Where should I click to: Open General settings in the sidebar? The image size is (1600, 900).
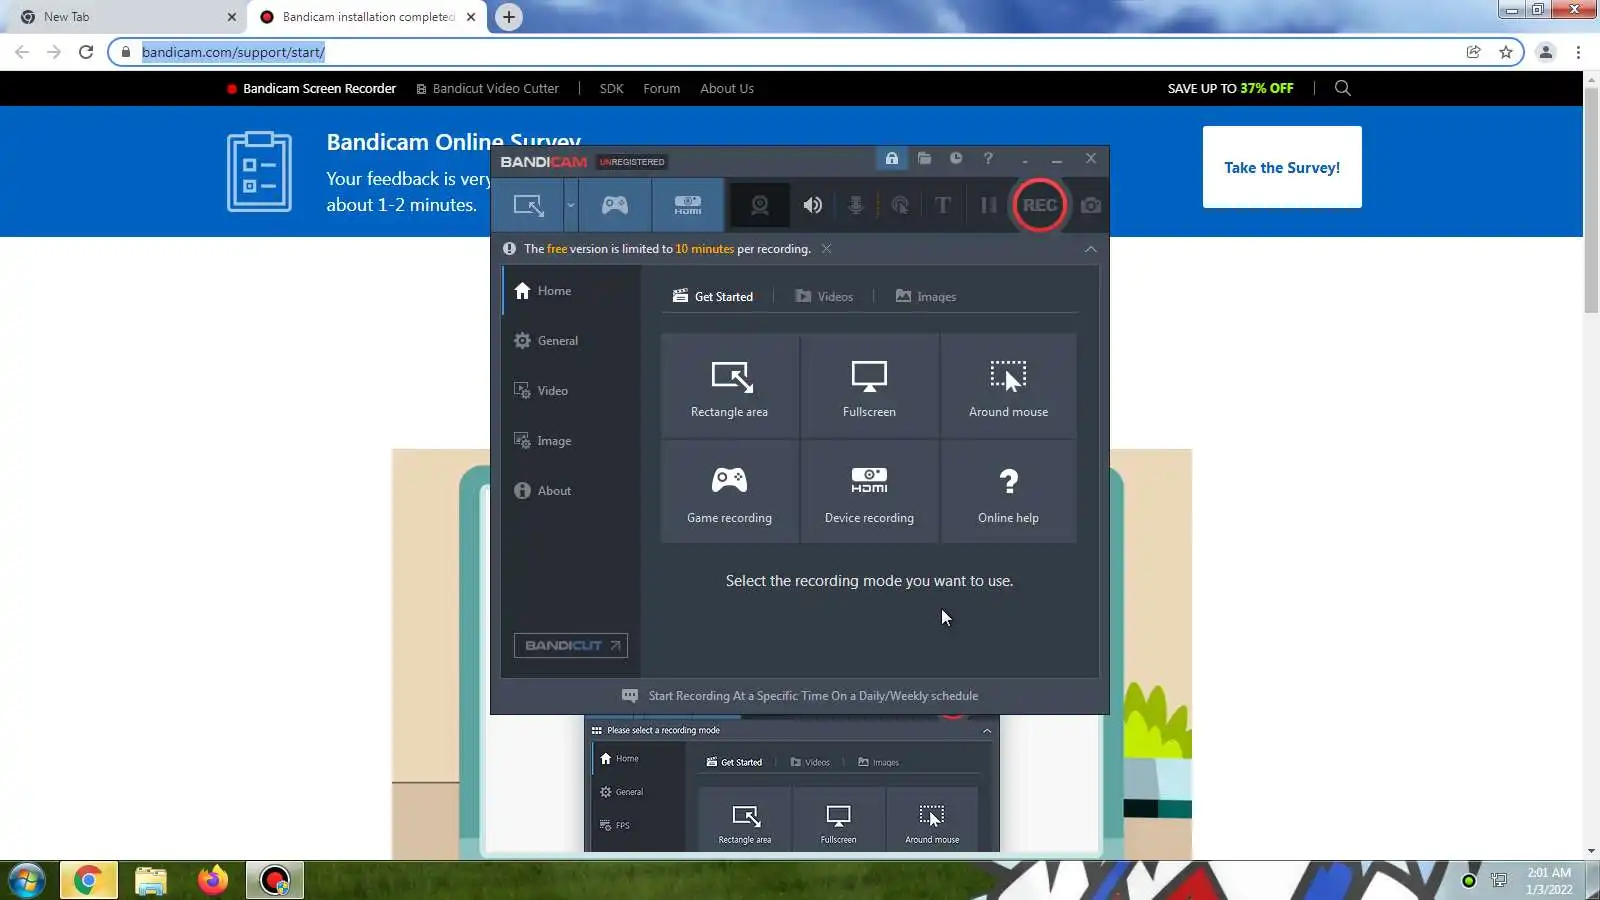[571, 341]
